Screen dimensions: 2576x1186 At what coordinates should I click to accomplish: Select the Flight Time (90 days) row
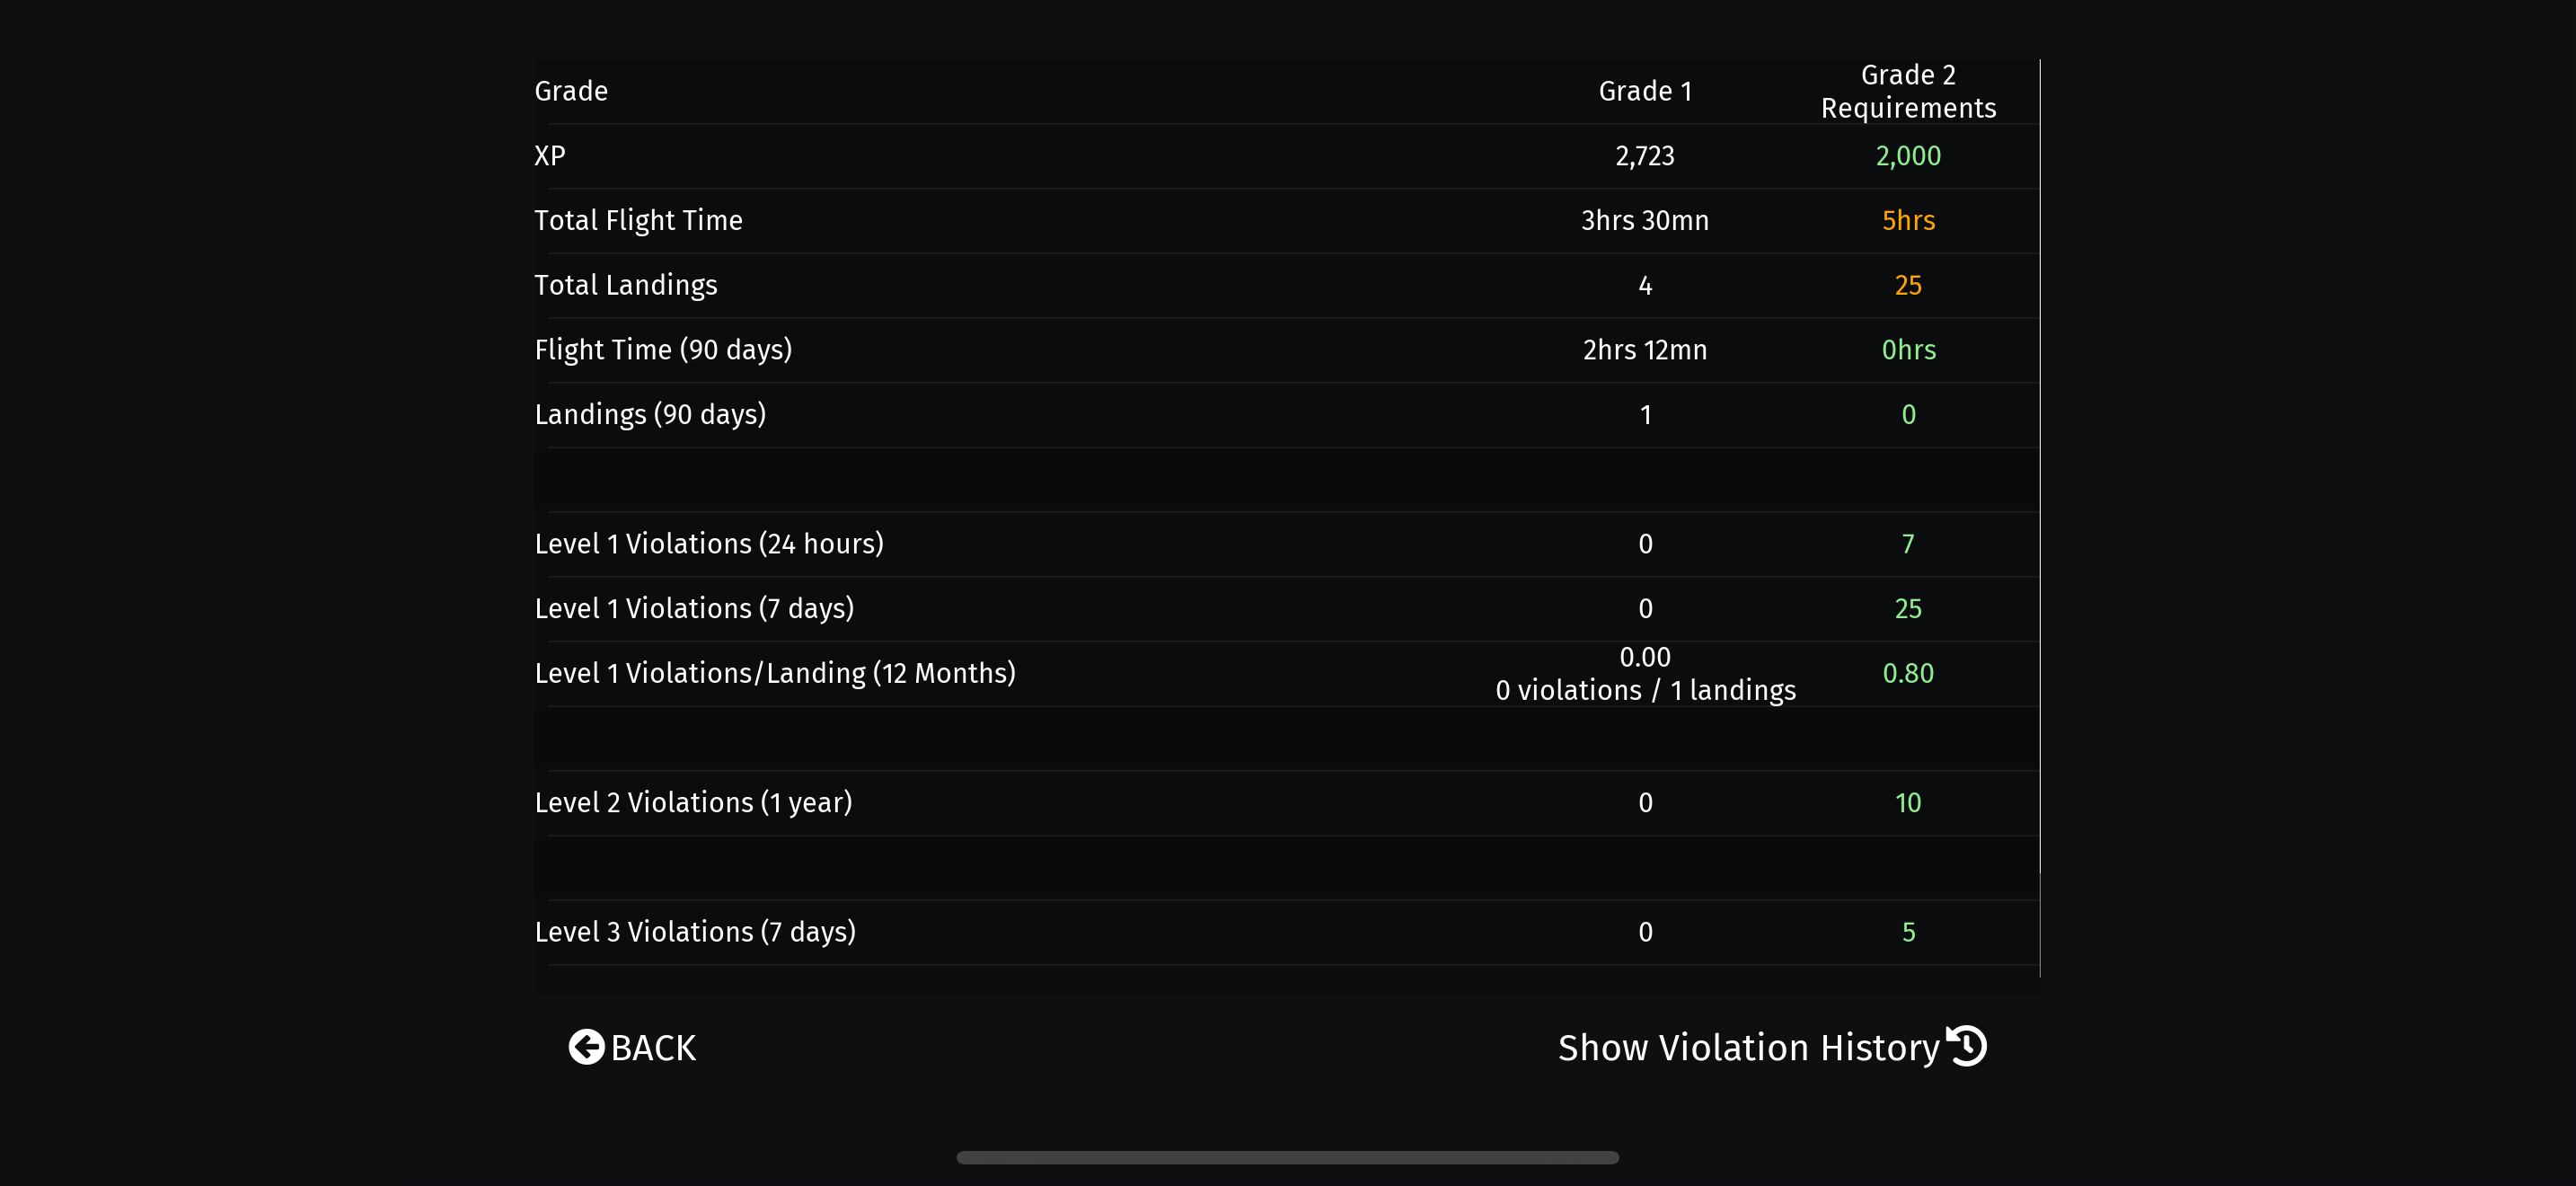click(1286, 350)
